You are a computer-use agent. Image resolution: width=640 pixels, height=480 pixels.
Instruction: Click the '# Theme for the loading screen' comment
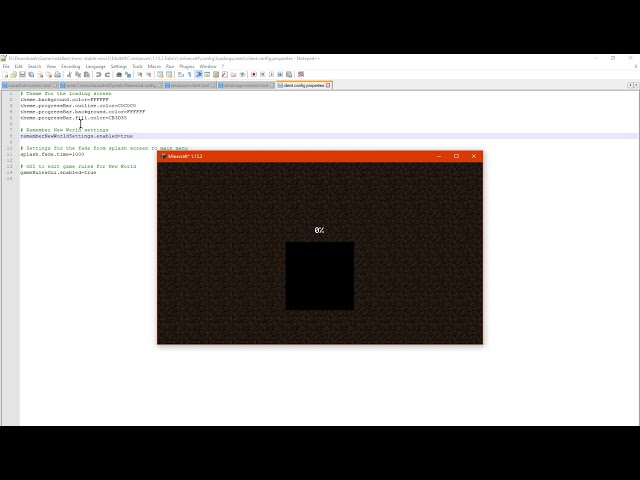66,93
